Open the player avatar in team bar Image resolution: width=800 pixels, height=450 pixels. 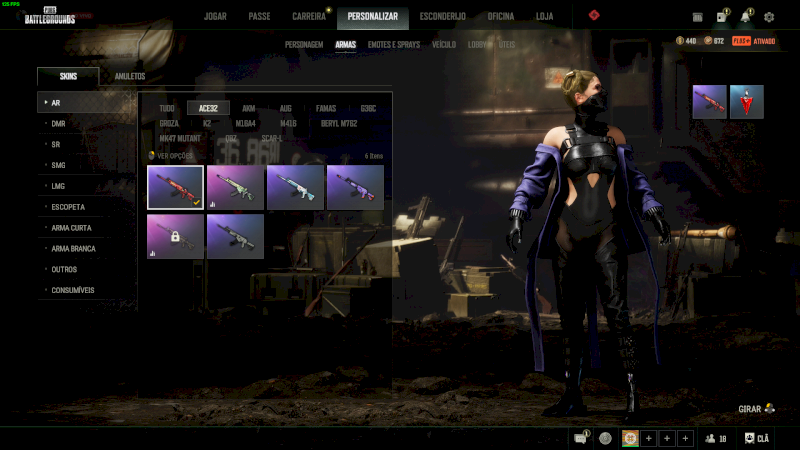click(630, 438)
